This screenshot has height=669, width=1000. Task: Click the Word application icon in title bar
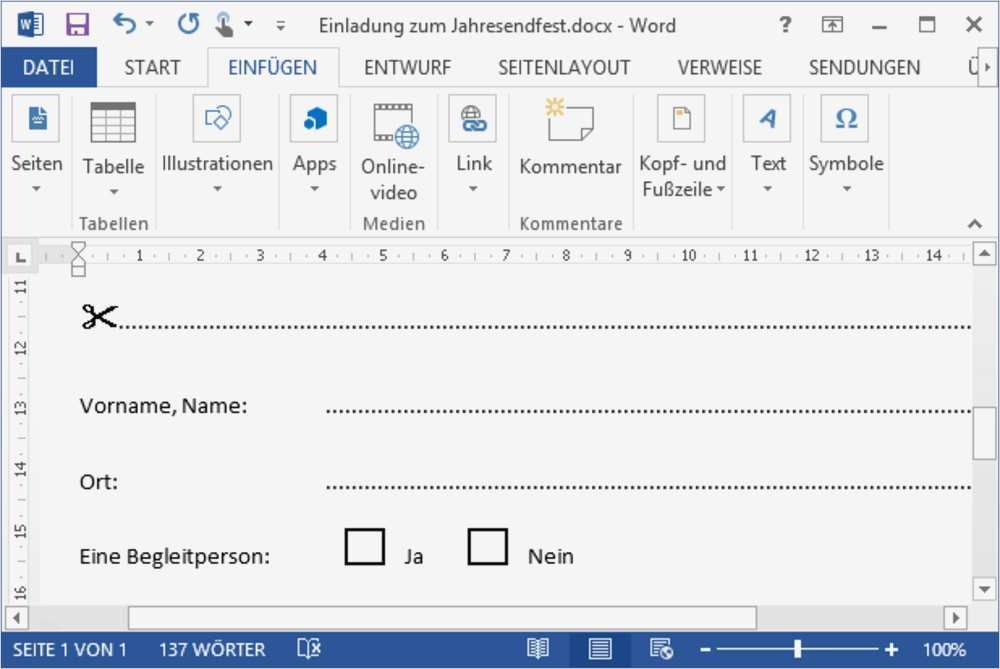tap(30, 25)
